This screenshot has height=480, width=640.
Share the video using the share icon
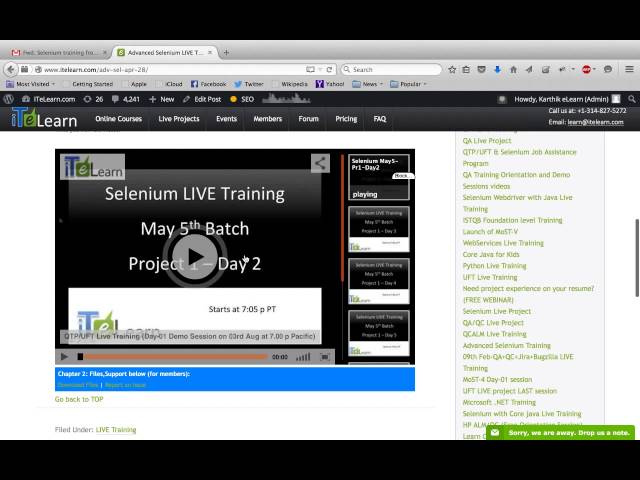point(320,163)
